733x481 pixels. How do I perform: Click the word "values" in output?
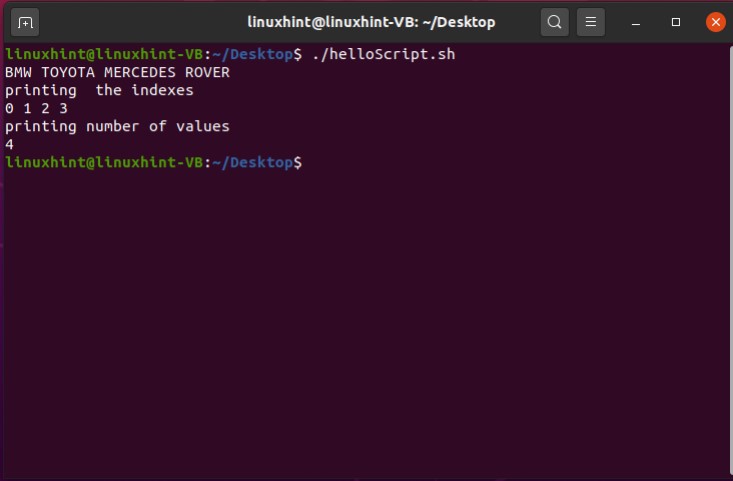pyautogui.click(x=203, y=126)
